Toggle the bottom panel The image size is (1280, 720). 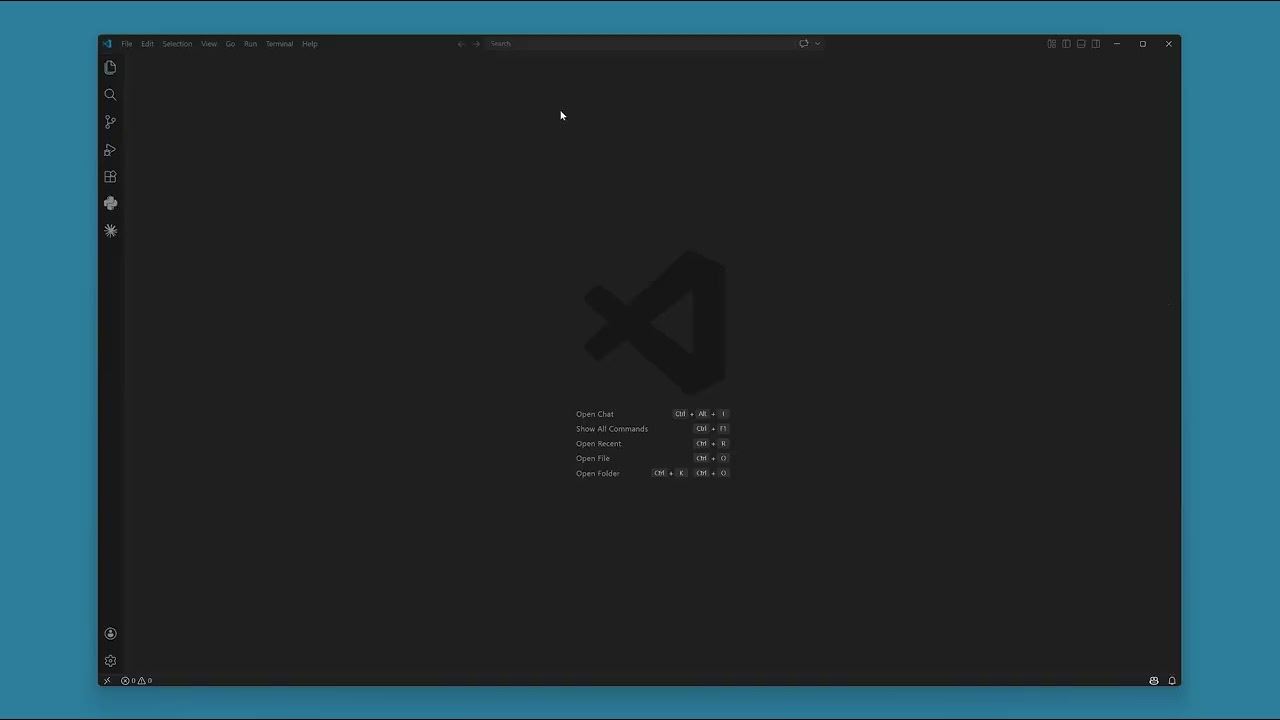1081,44
